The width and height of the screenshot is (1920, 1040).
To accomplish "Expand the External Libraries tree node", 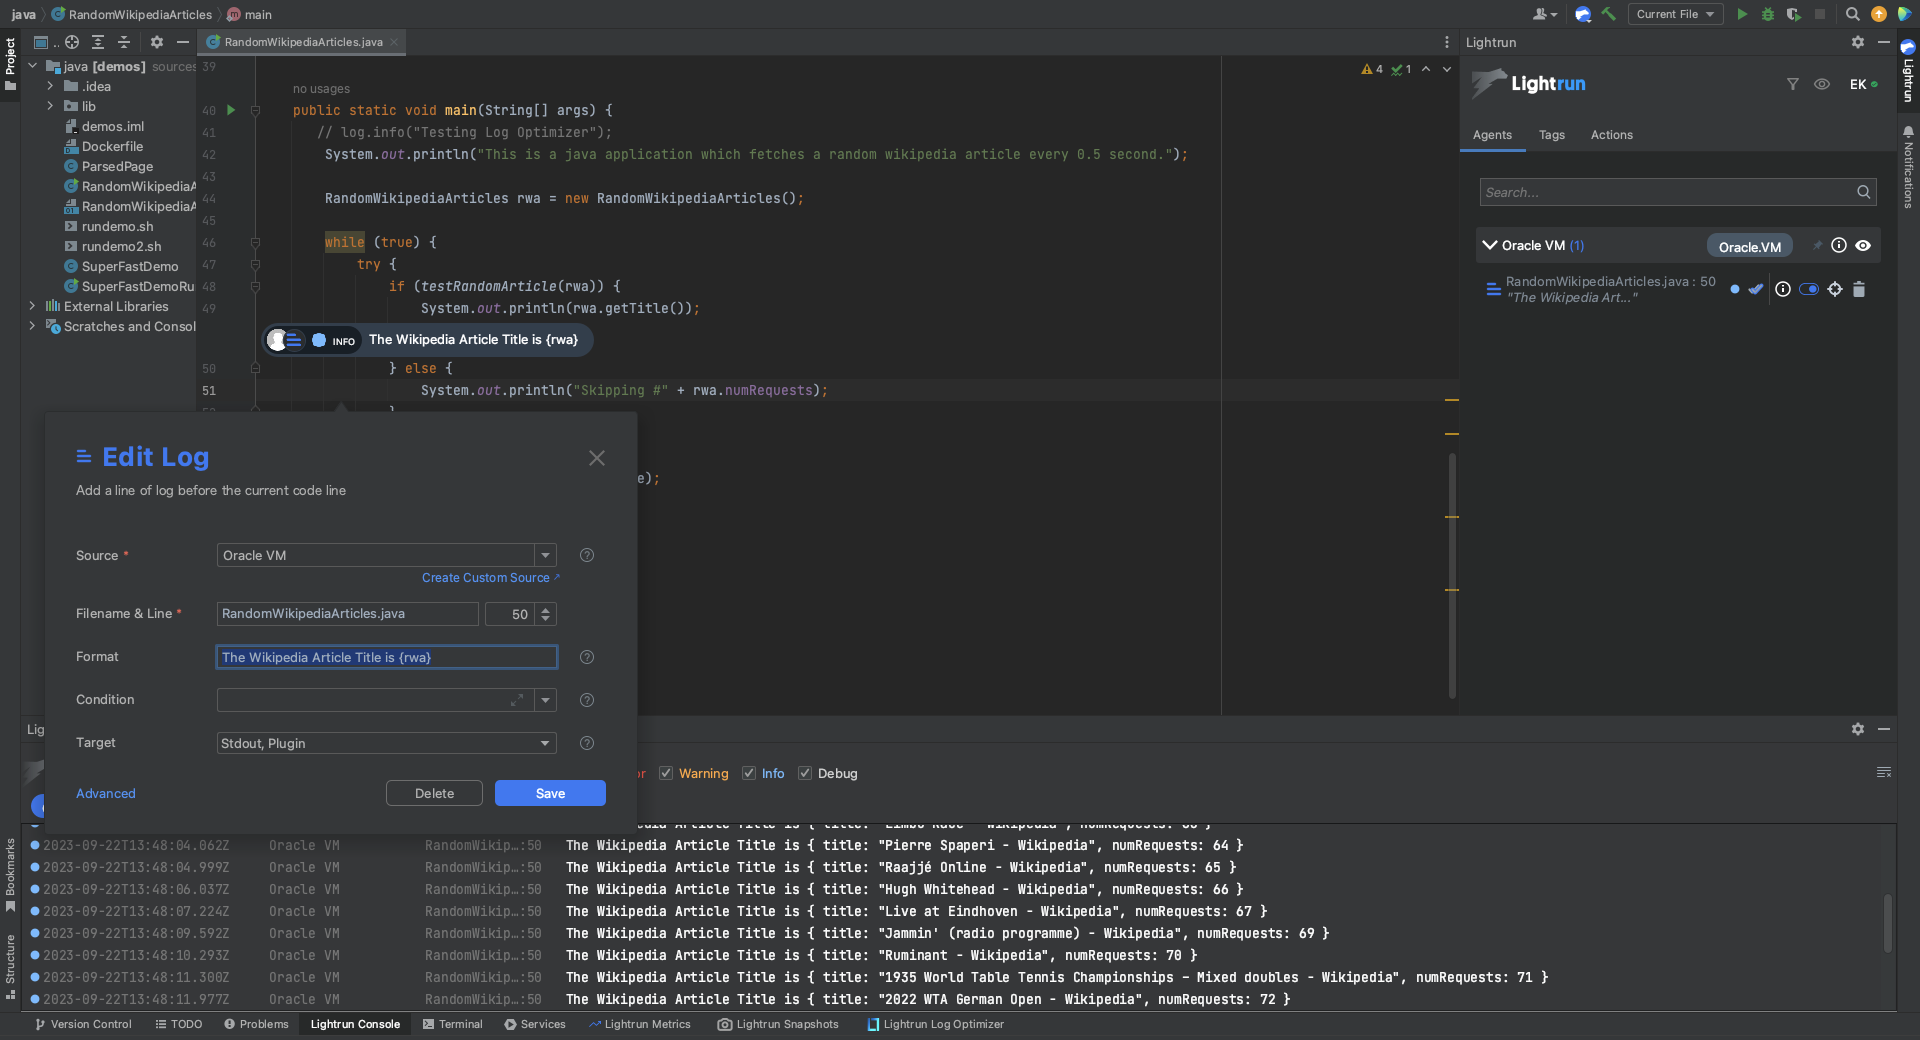I will [x=32, y=306].
